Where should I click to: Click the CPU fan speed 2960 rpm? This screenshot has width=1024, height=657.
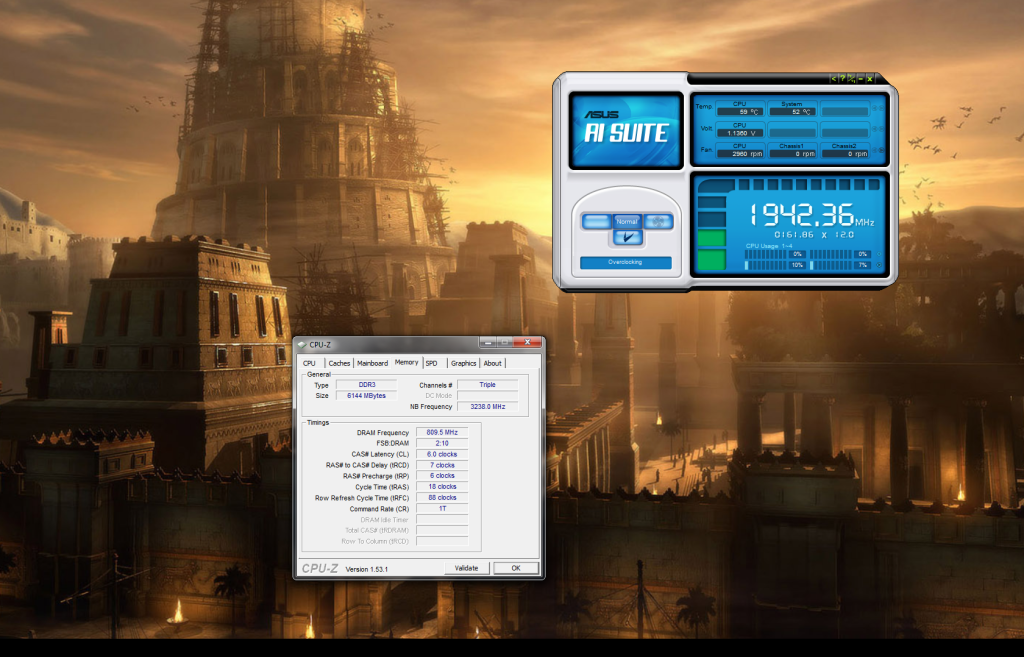click(x=739, y=153)
